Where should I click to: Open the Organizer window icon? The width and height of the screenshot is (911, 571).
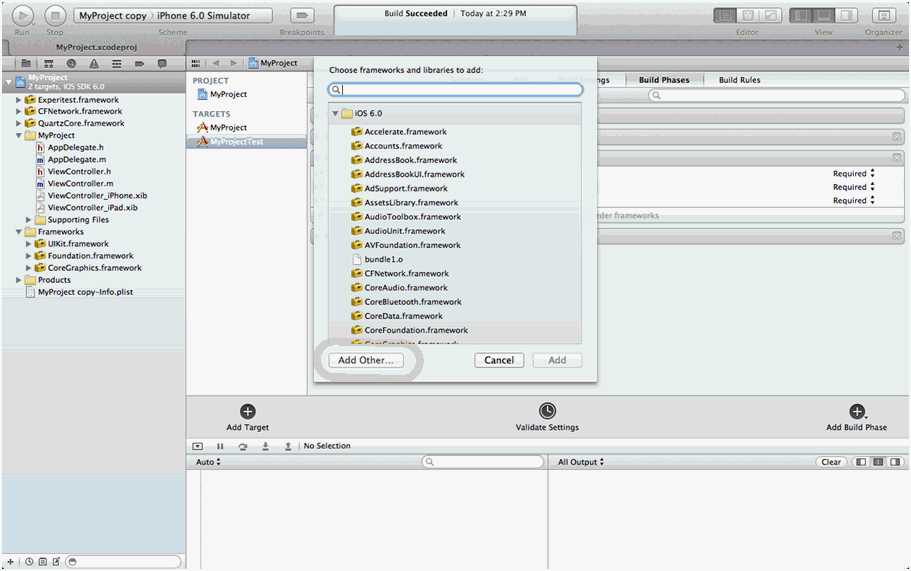883,16
